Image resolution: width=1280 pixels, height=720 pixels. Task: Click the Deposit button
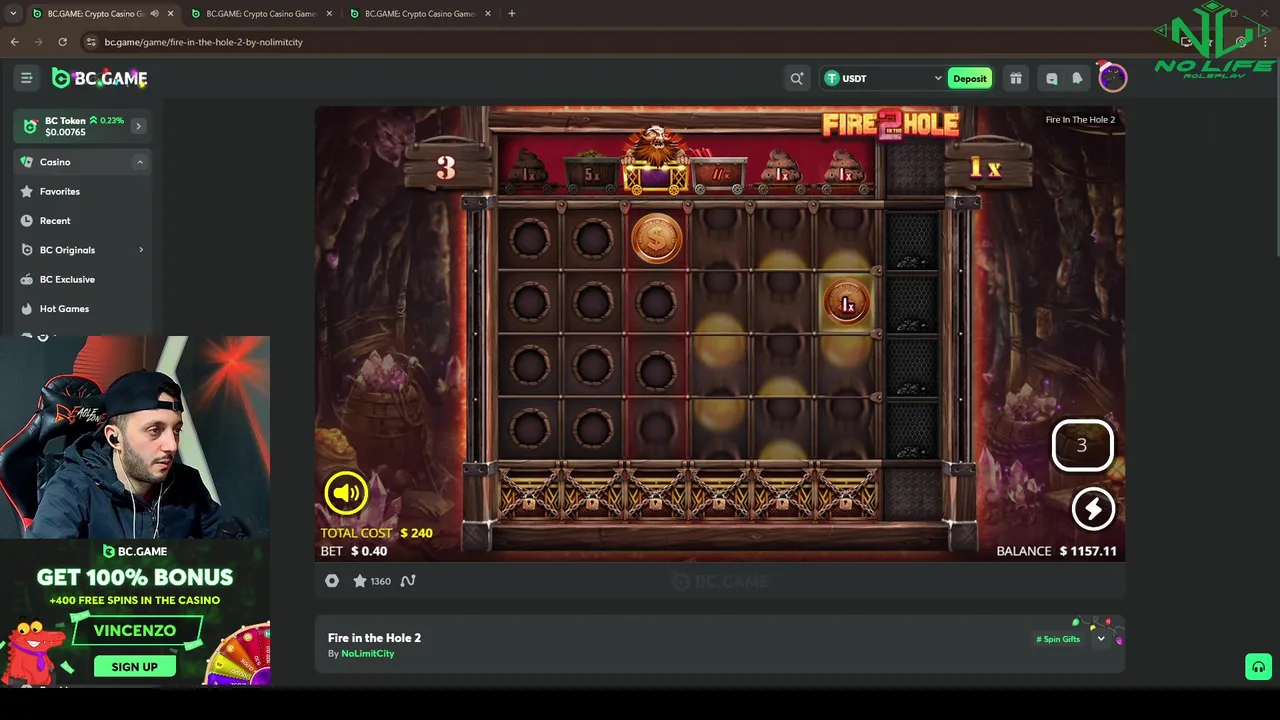(969, 78)
